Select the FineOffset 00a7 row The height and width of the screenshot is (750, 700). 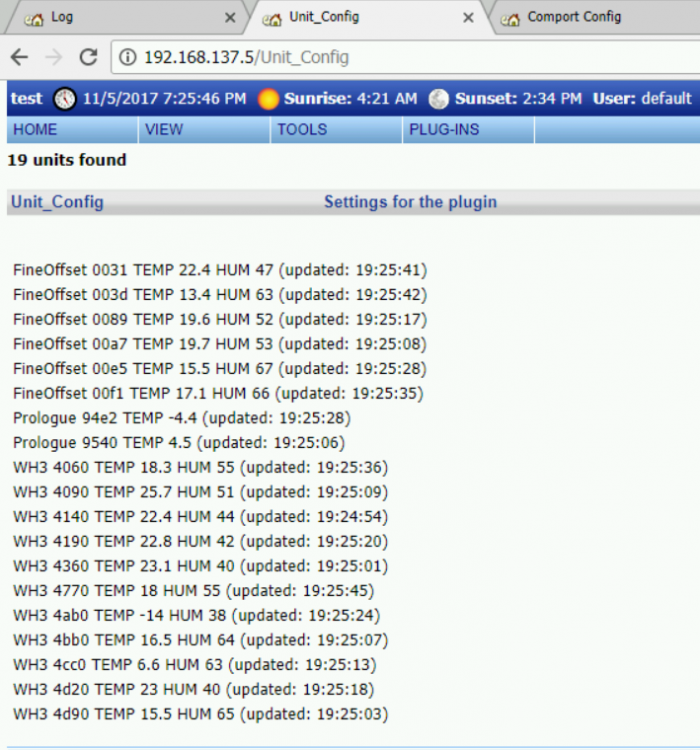220,344
